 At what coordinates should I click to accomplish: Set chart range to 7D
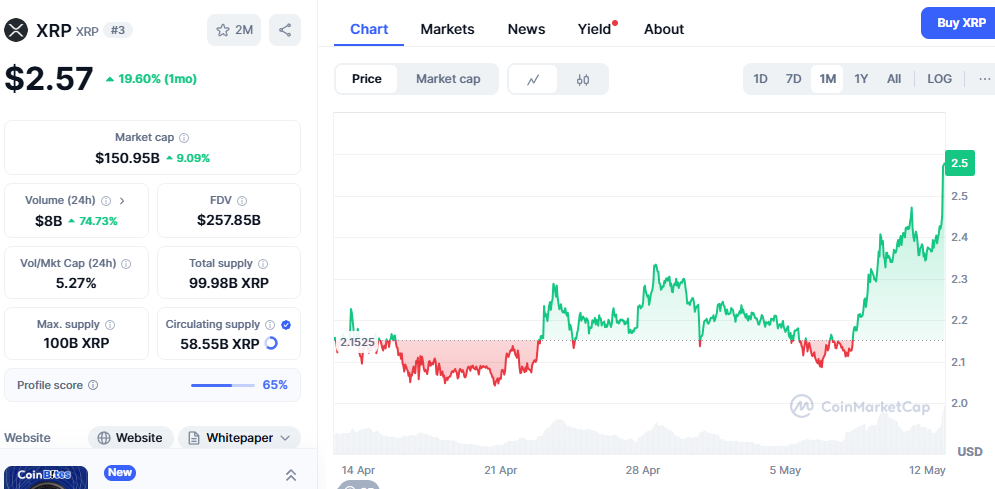(794, 79)
